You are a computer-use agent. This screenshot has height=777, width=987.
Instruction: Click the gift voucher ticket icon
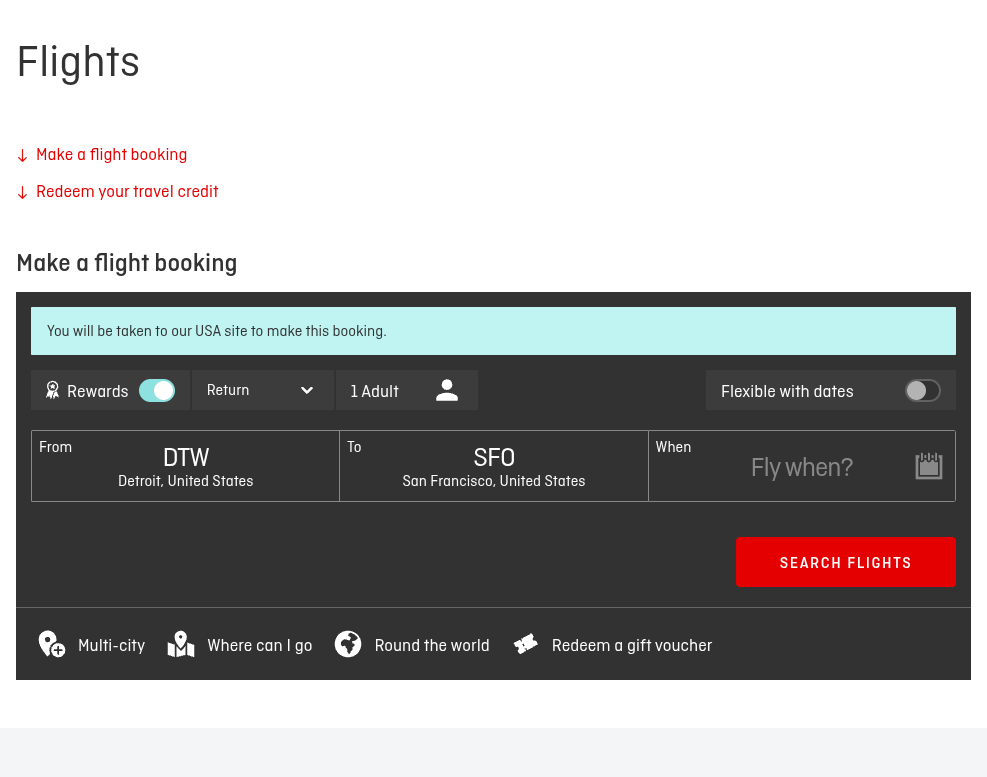[526, 644]
